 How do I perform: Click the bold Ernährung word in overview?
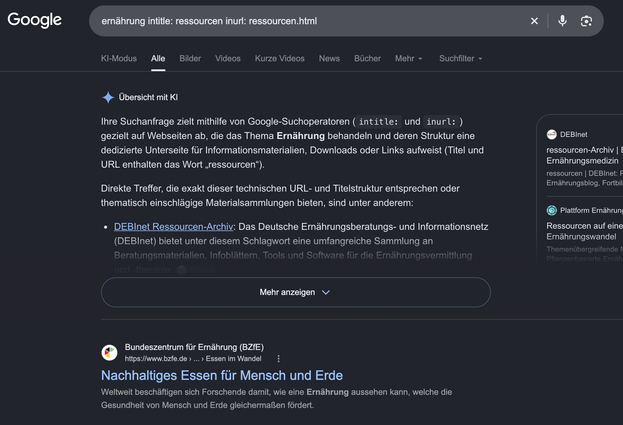[x=300, y=136]
